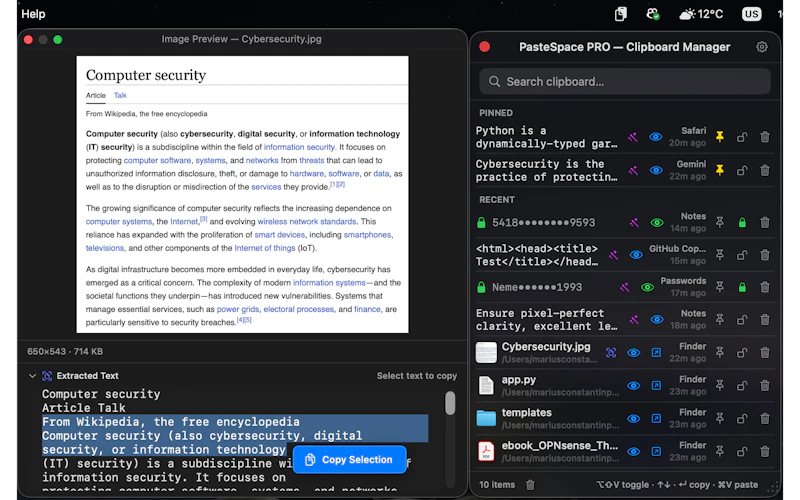Click the open-in-Finder arrow icon for ebook_OPNsense PDF
This screenshot has width=800, height=500.
click(x=656, y=452)
